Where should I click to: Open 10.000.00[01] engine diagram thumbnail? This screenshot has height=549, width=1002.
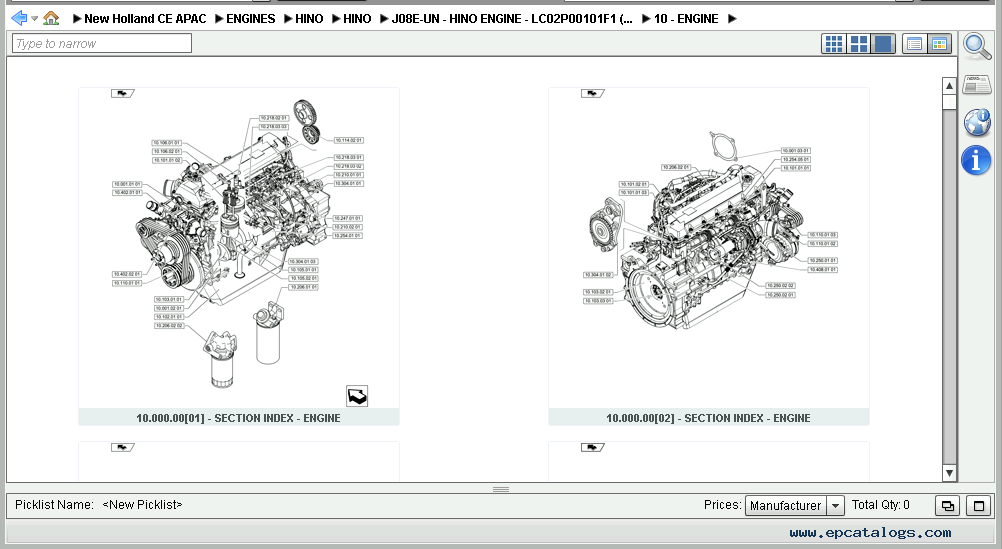click(x=239, y=248)
